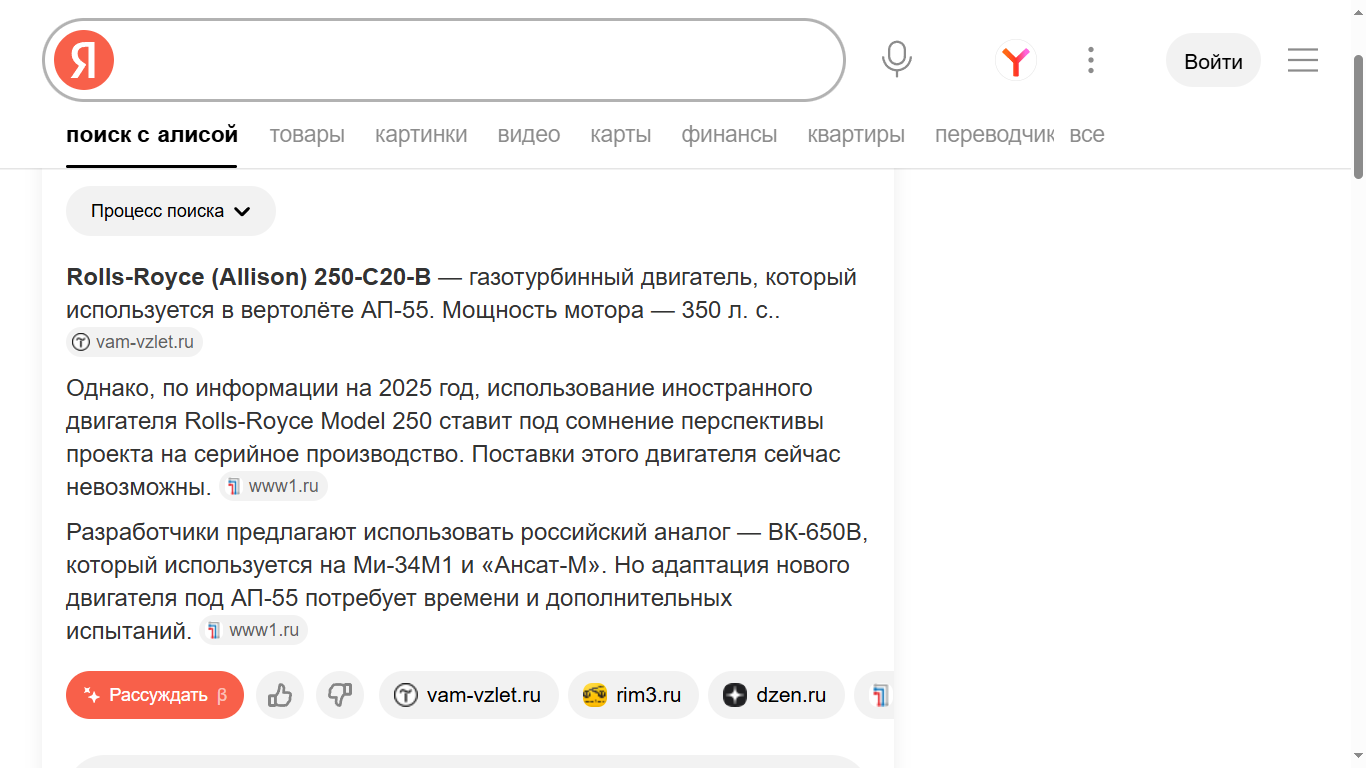The width and height of the screenshot is (1366, 768).
Task: Like the answer with thumbs up
Action: pos(280,695)
